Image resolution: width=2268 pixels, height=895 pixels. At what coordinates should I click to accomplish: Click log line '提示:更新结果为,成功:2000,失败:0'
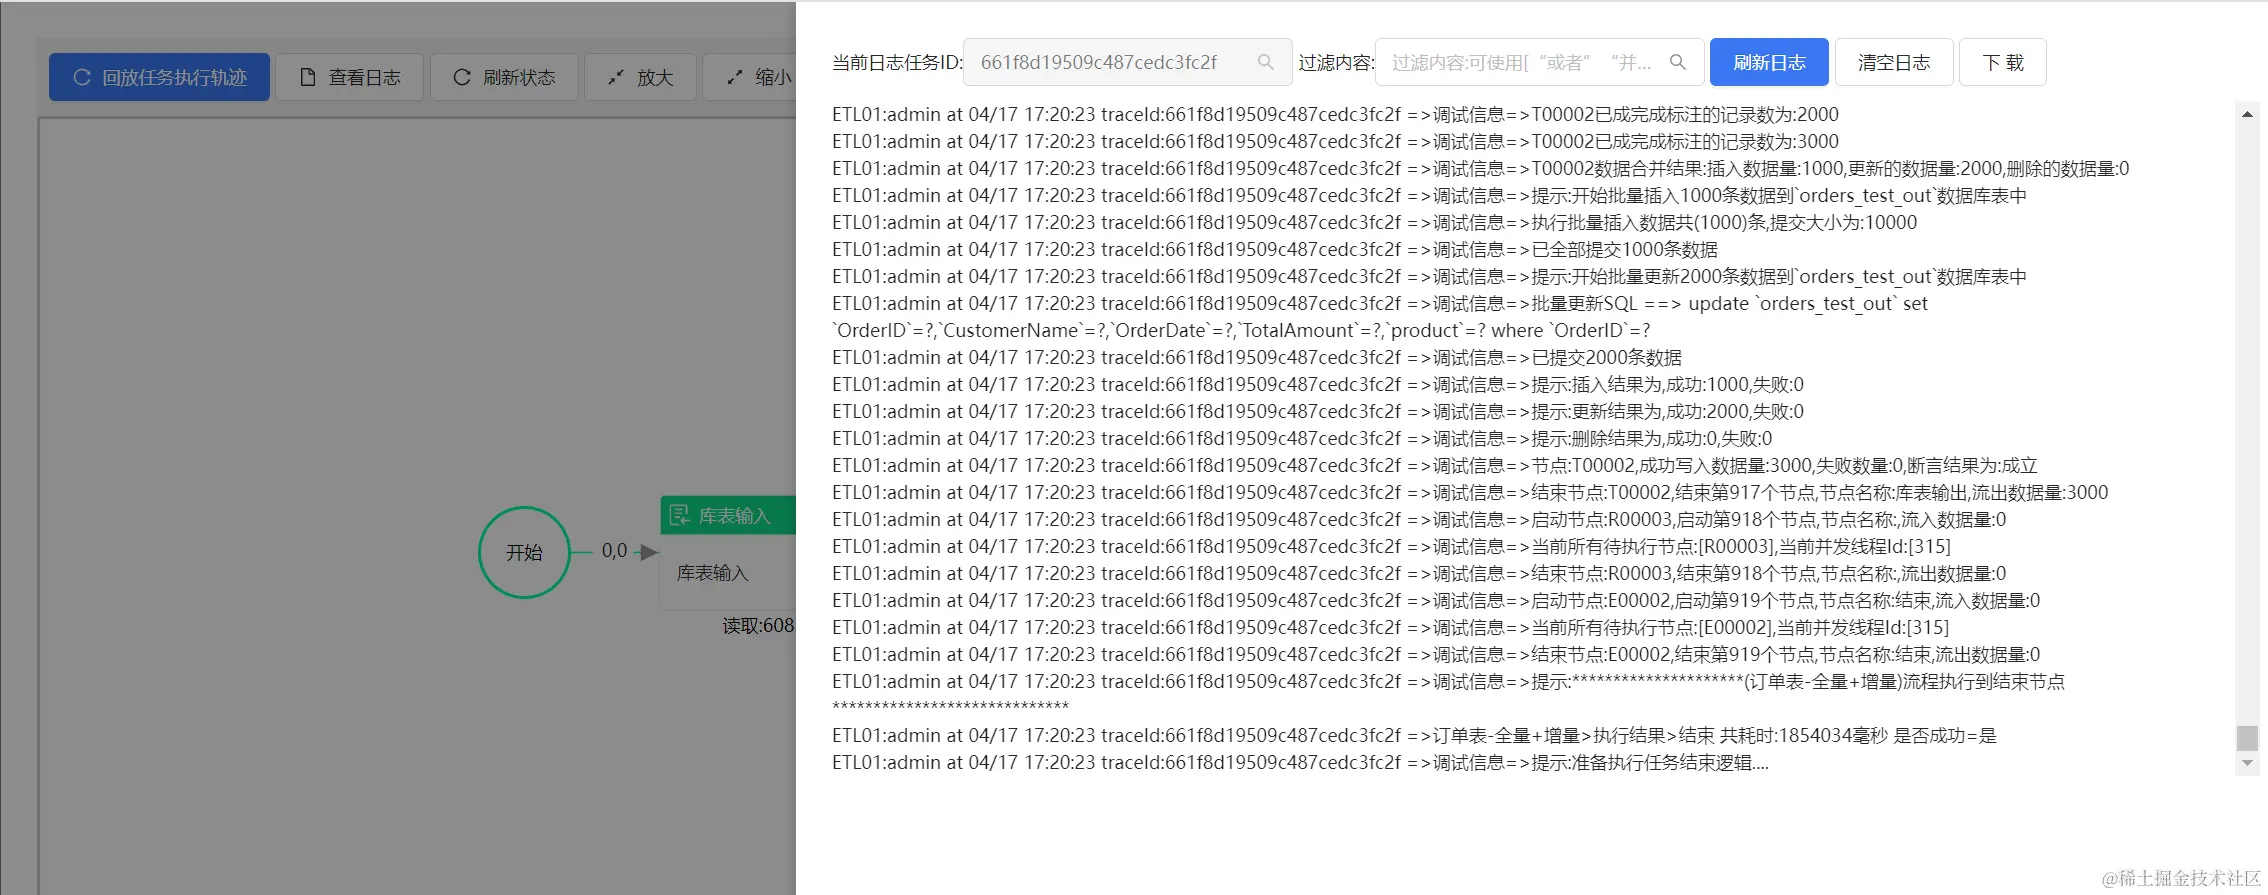point(1318,411)
